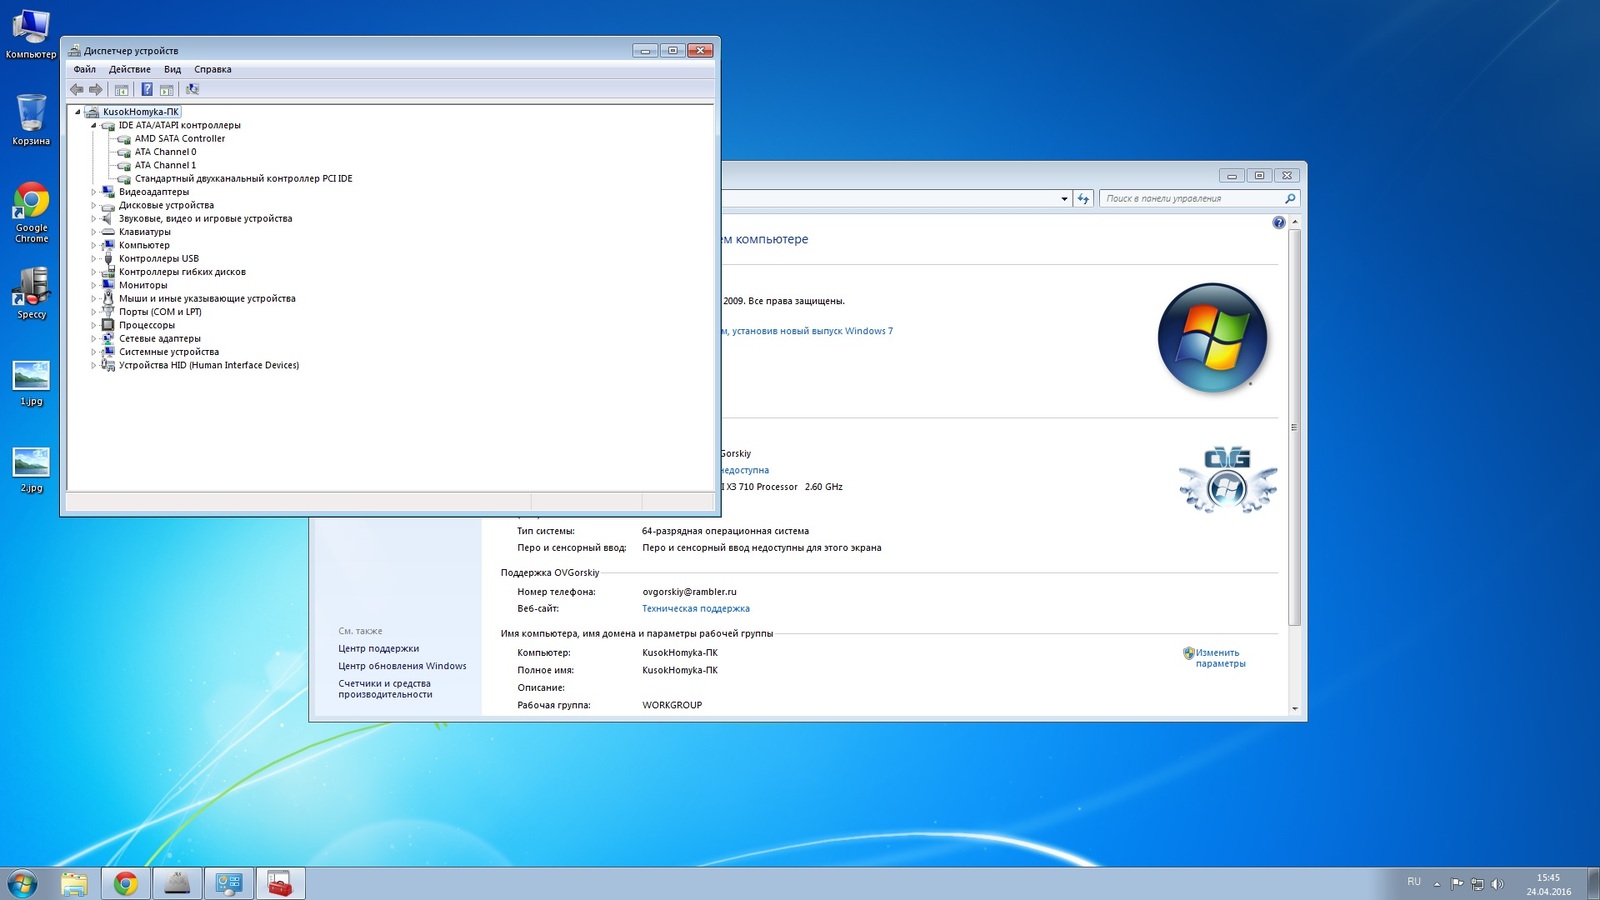Screen dimensions: 1600x900
Task: Click the volume speaker icon in system tray
Action: click(1497, 884)
